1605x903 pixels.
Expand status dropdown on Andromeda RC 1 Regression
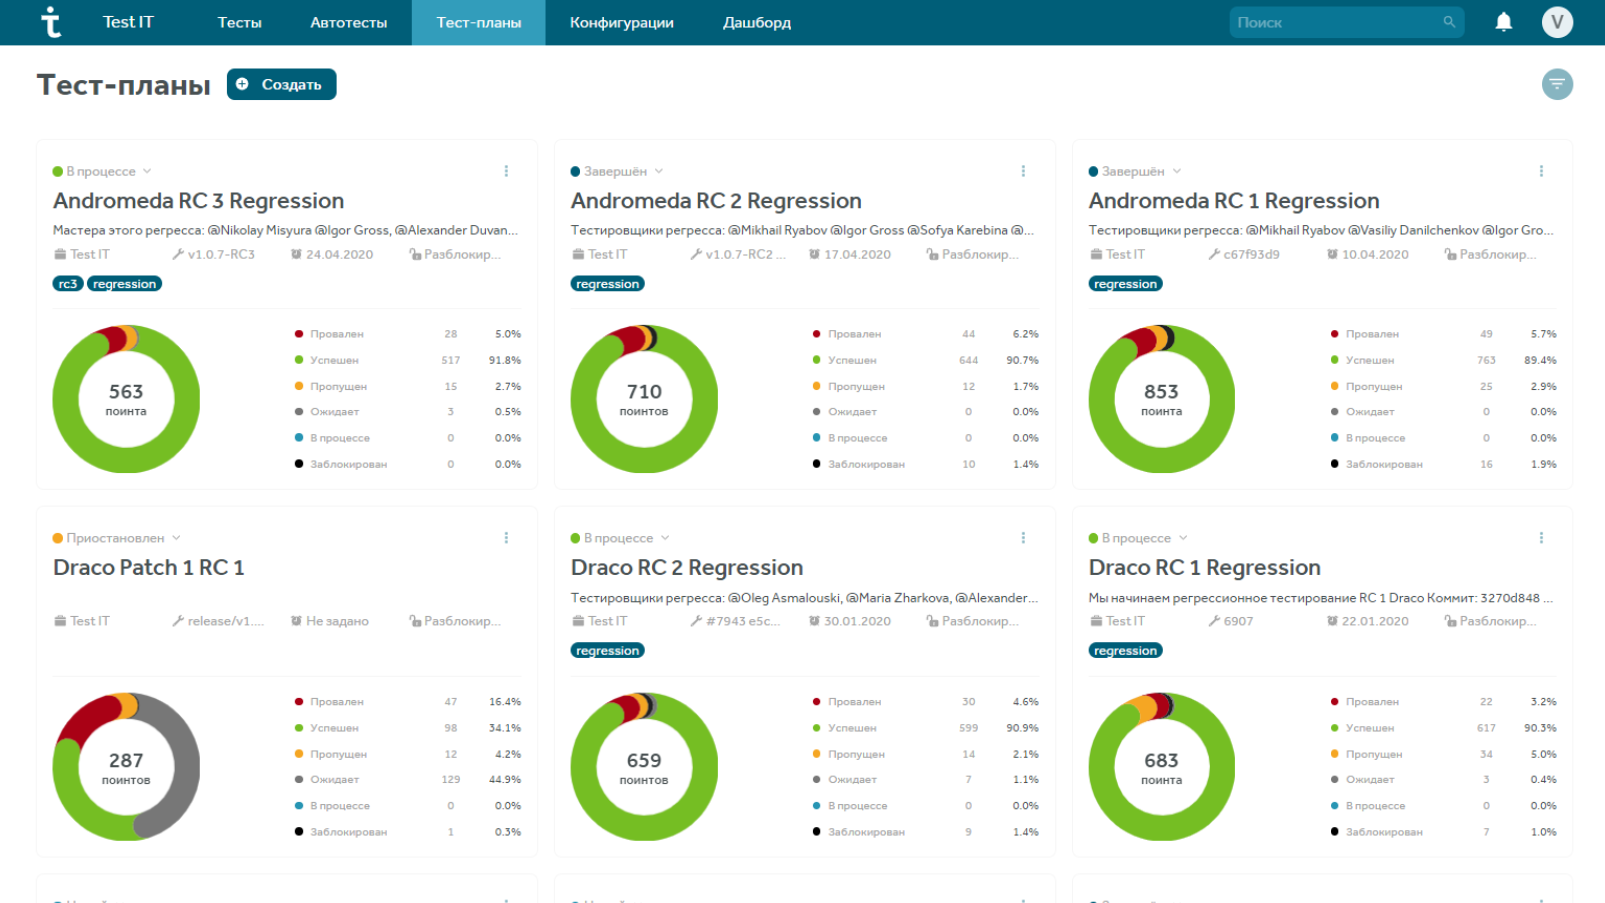pos(1177,171)
